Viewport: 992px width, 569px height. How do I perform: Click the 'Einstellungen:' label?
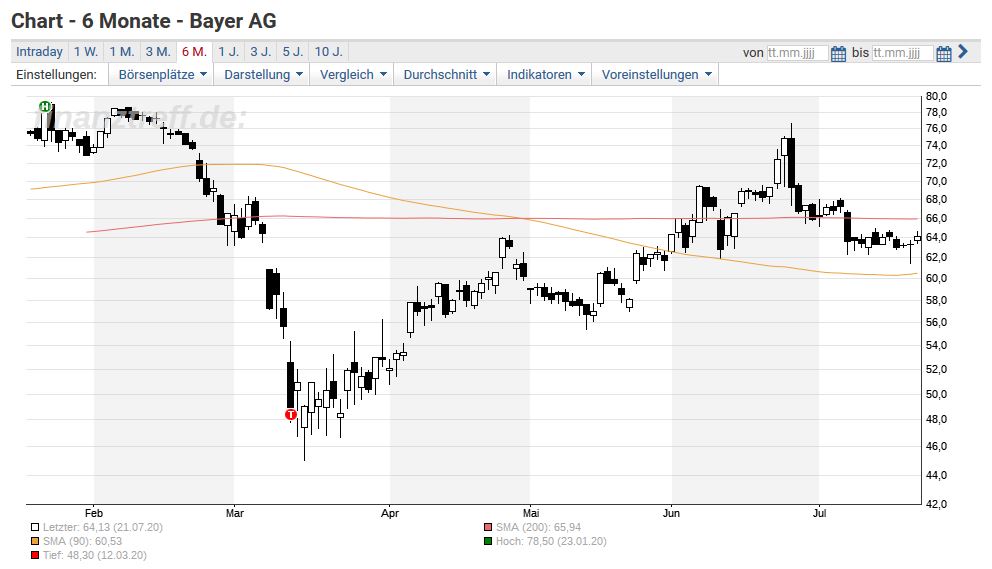pyautogui.click(x=56, y=75)
